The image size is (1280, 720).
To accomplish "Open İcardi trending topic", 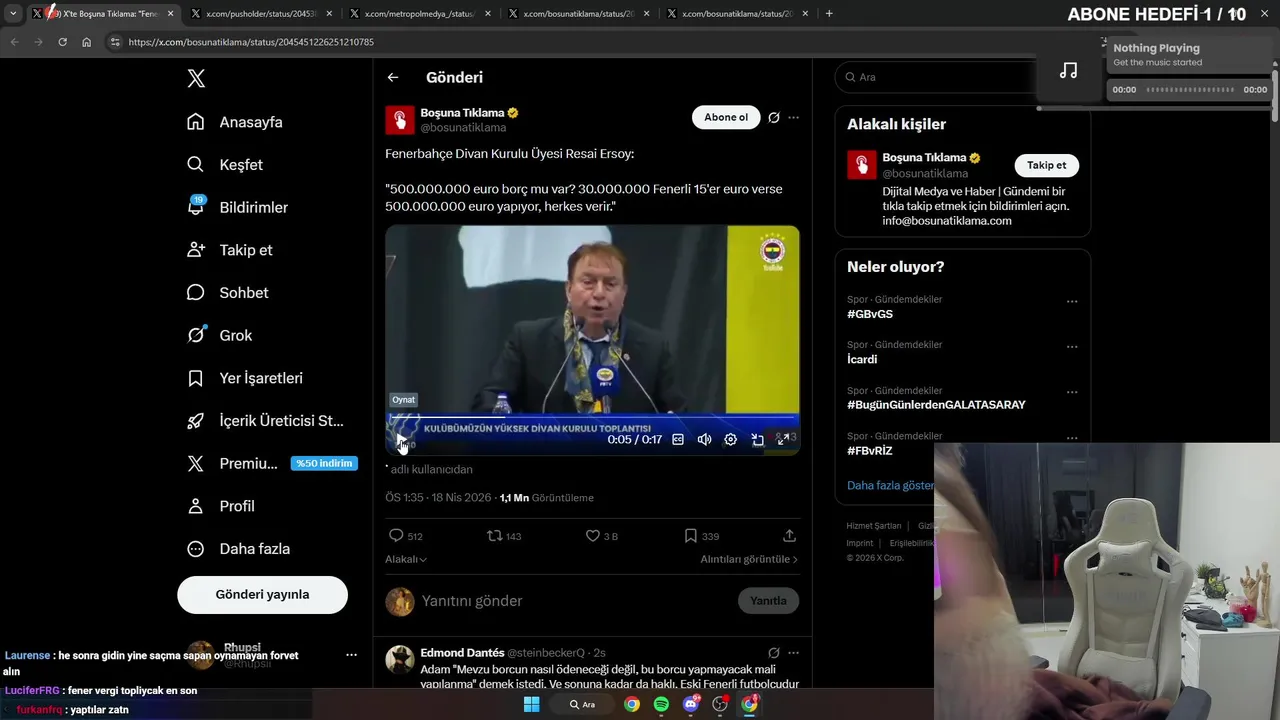I will click(x=862, y=360).
